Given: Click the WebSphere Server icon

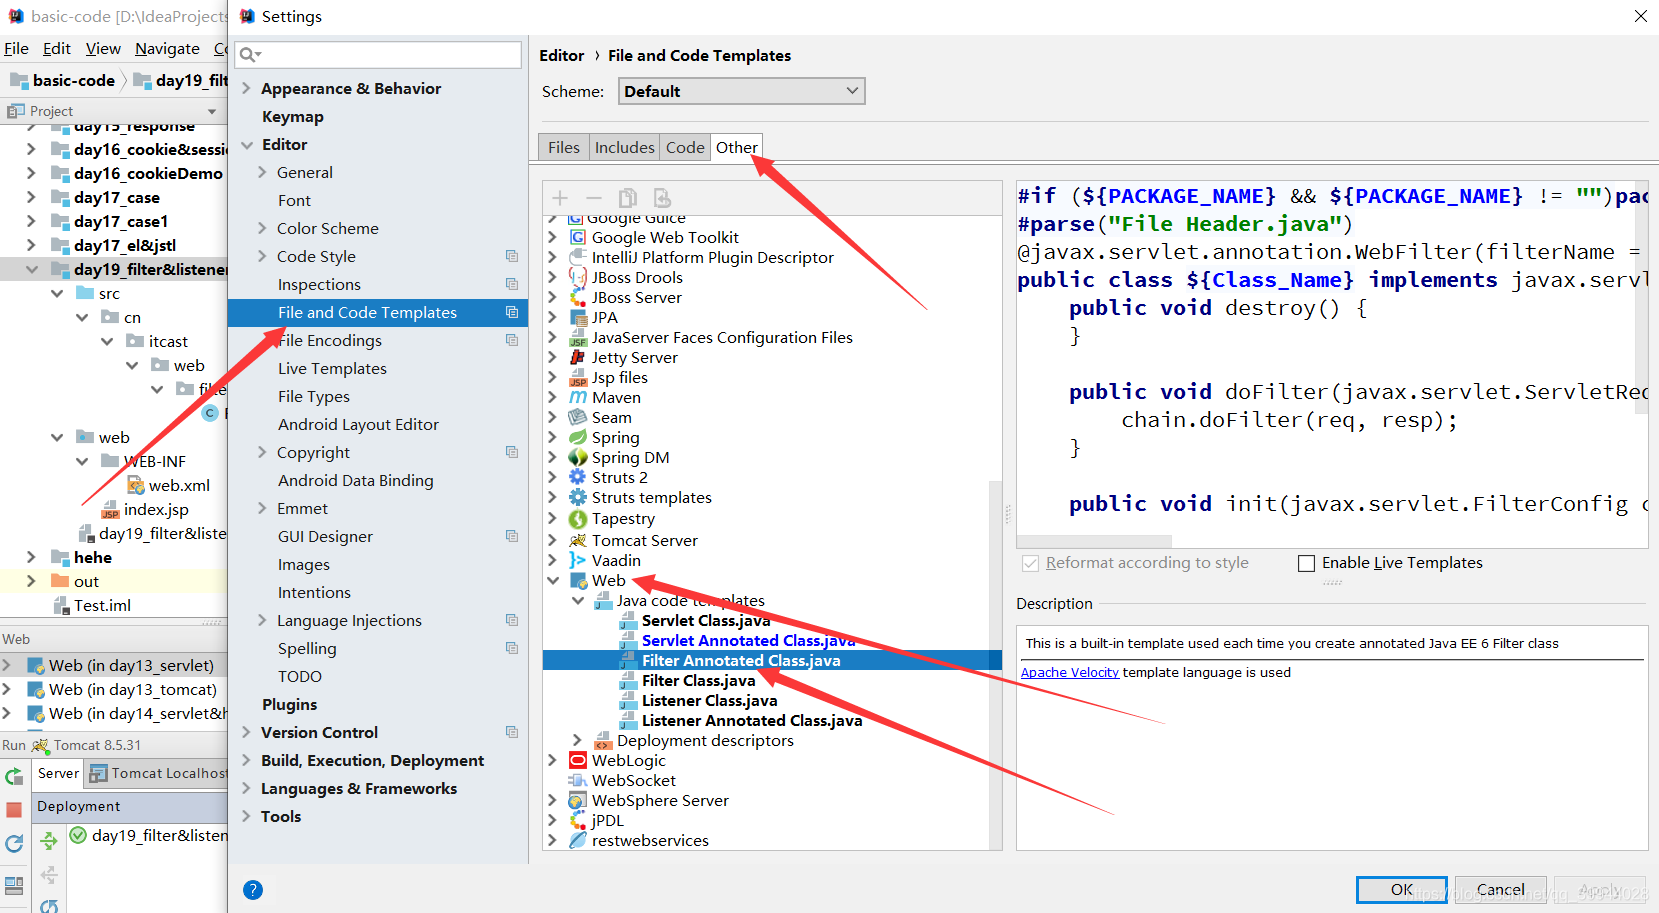Looking at the screenshot, I should pos(578,800).
